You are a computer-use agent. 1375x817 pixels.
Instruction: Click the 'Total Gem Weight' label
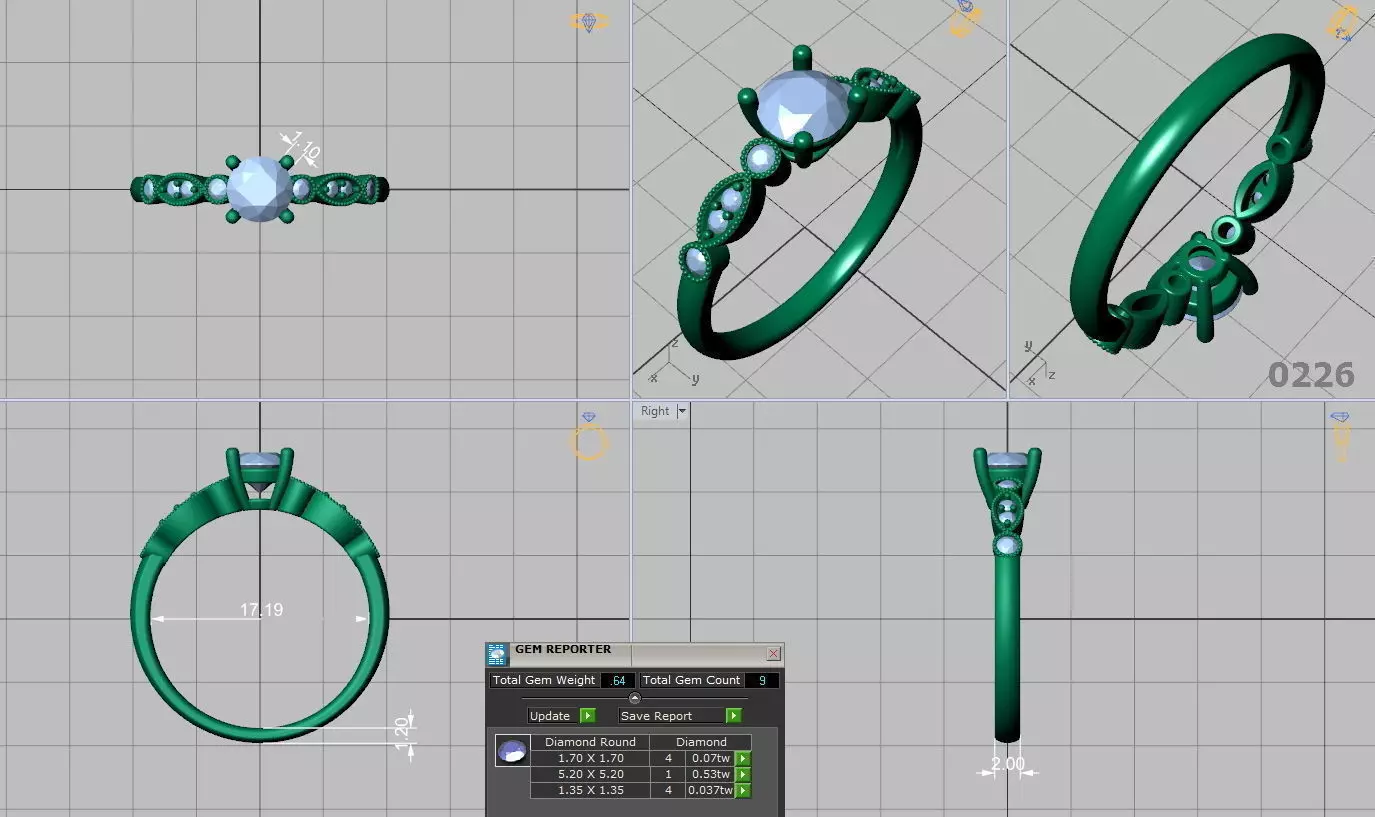(x=544, y=680)
